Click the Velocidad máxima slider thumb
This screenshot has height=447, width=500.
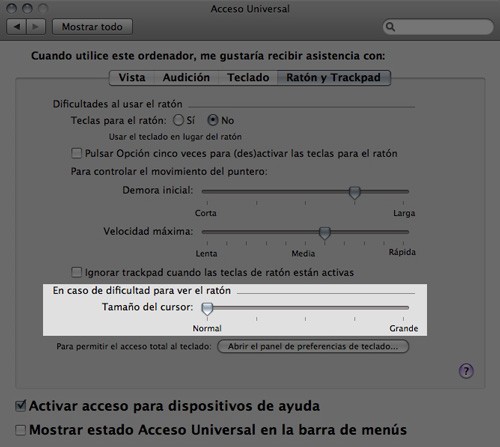click(325, 233)
